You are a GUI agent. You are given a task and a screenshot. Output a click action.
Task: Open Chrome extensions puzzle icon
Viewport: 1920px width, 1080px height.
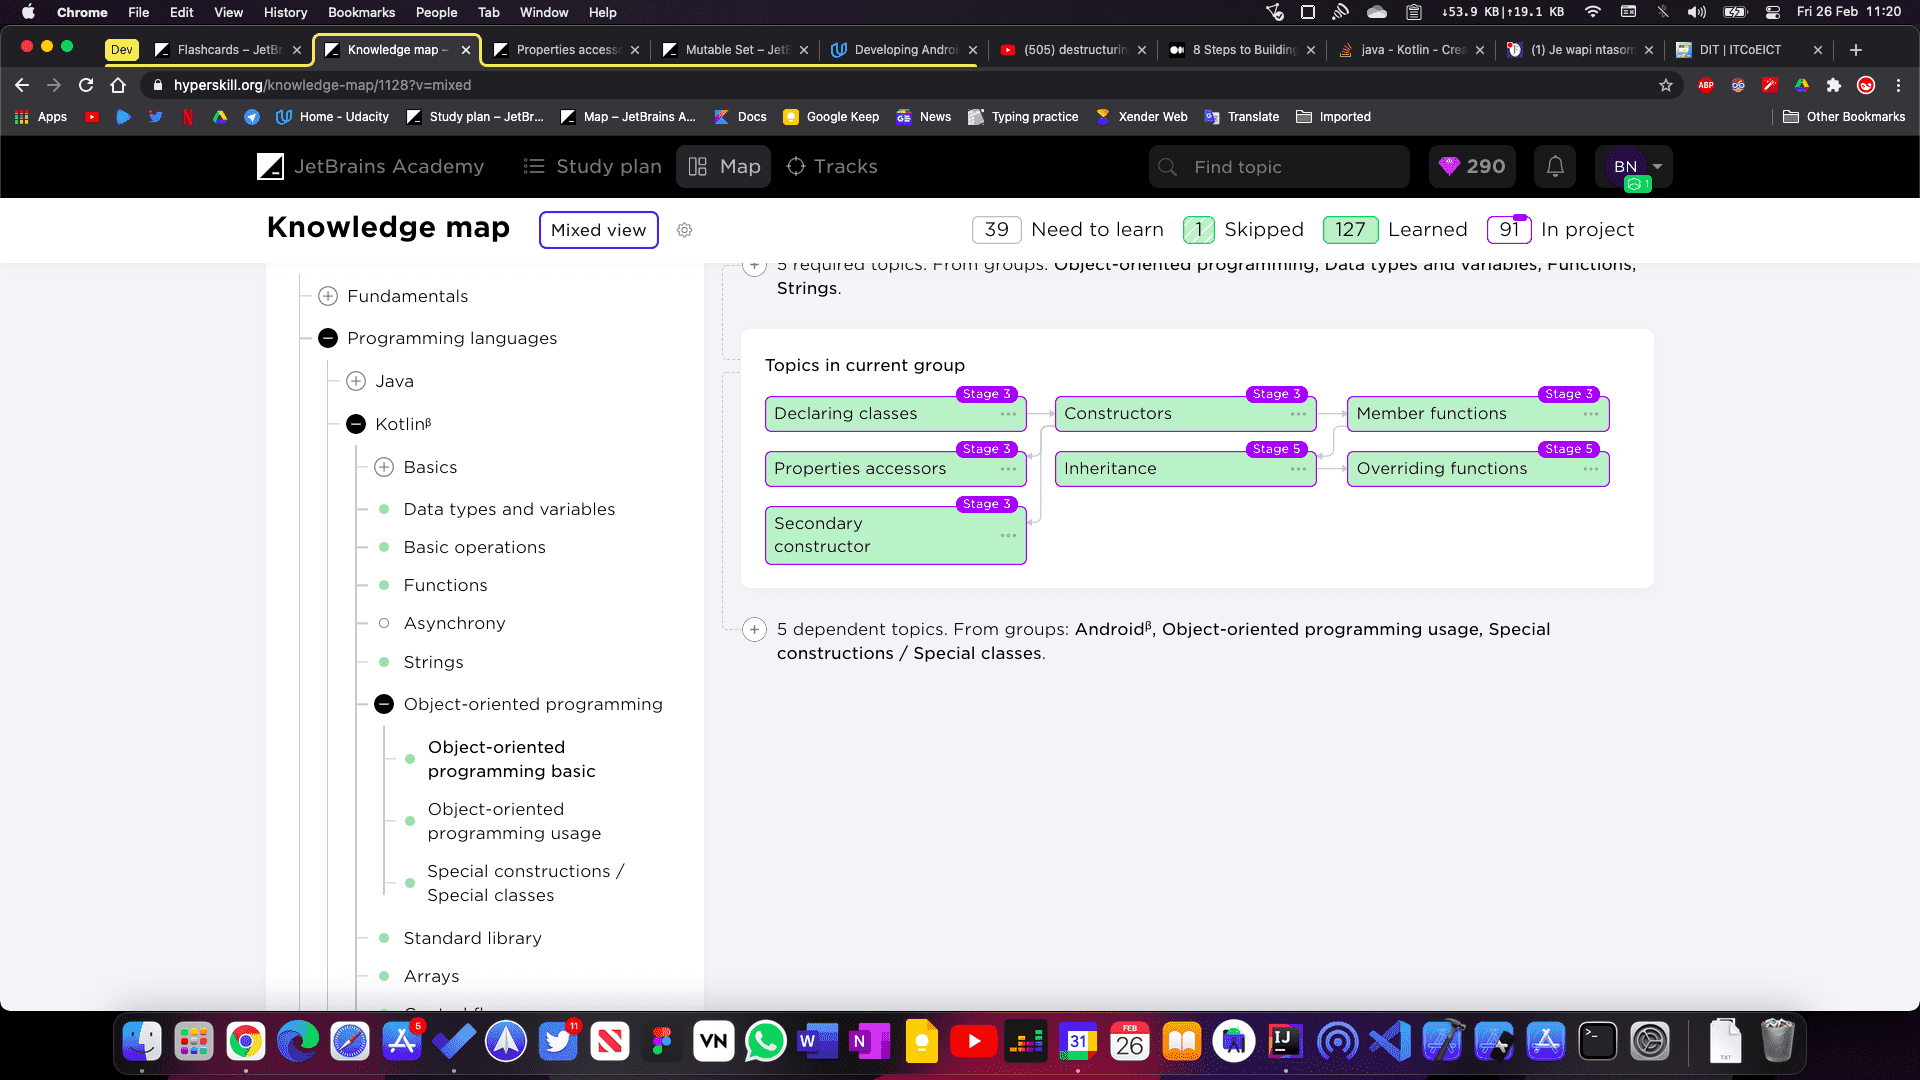[1834, 85]
